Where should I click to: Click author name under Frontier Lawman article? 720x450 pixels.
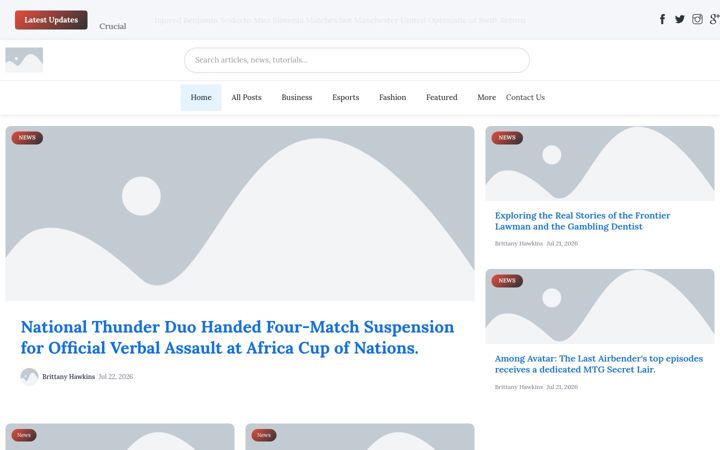(x=519, y=244)
